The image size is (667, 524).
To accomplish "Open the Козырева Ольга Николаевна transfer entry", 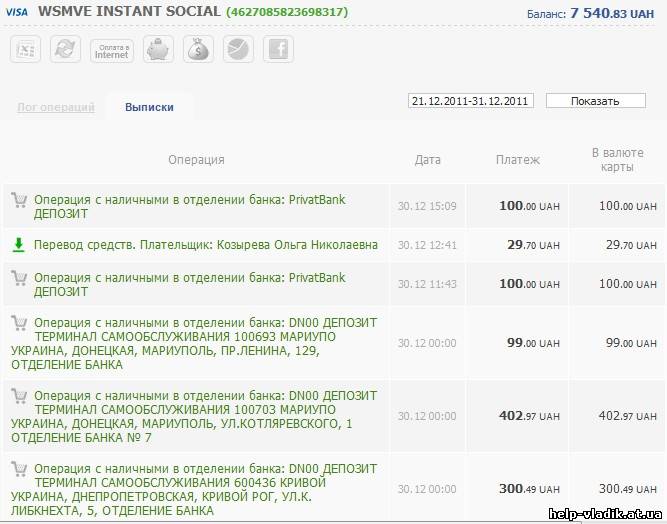I will 205,245.
